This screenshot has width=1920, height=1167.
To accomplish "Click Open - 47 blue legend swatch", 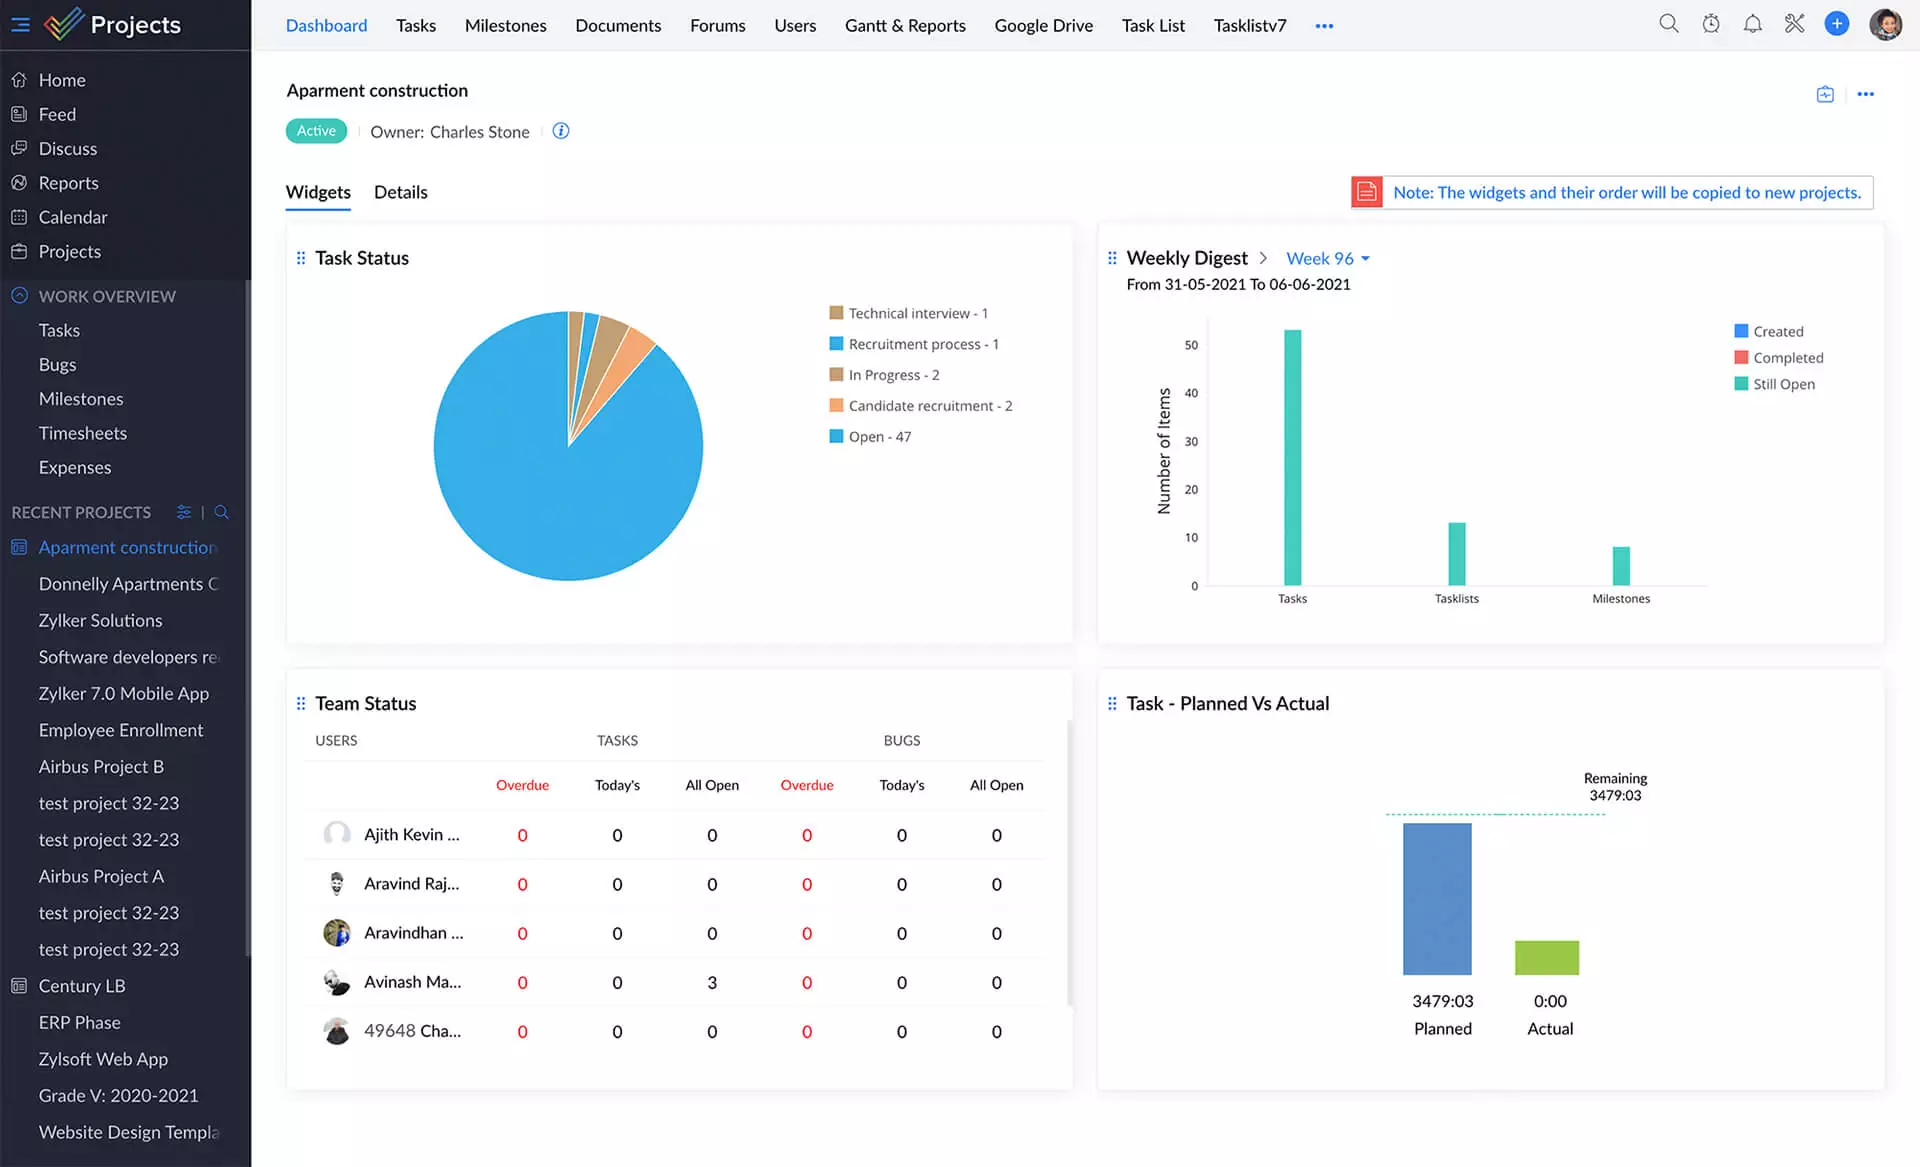I will [836, 436].
